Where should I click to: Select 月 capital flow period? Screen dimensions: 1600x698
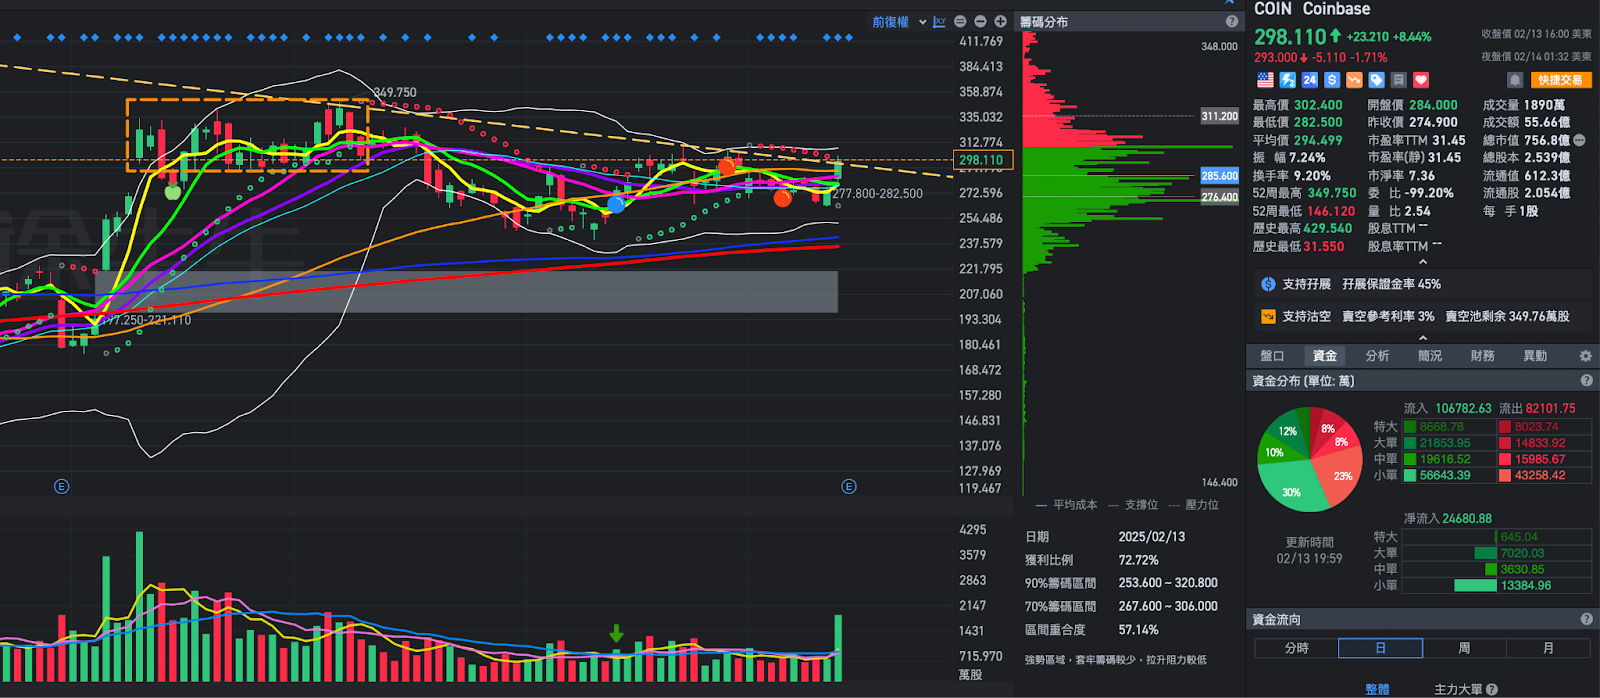click(1548, 648)
